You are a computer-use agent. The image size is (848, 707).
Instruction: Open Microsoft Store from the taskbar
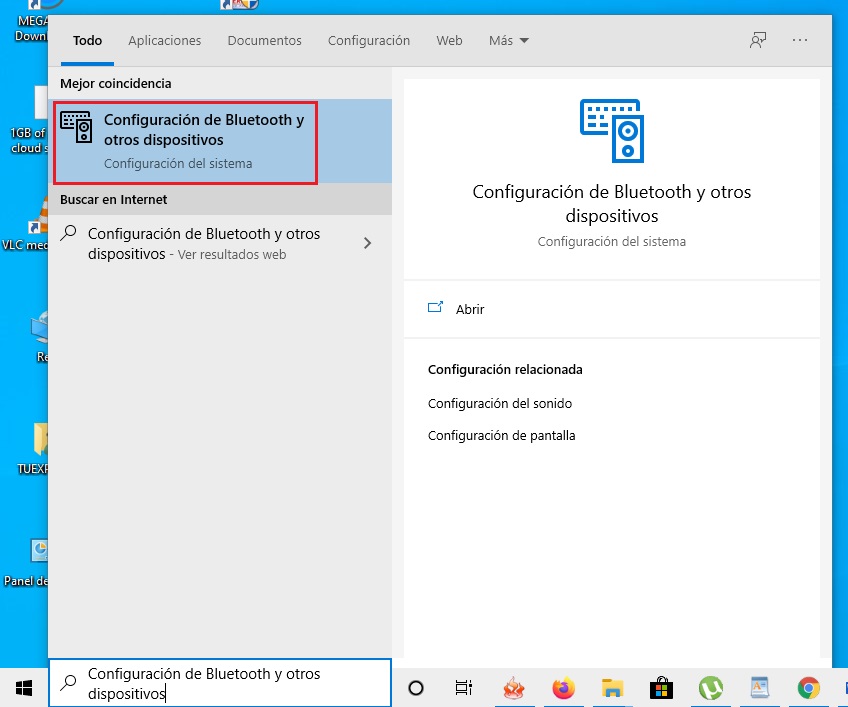(661, 687)
